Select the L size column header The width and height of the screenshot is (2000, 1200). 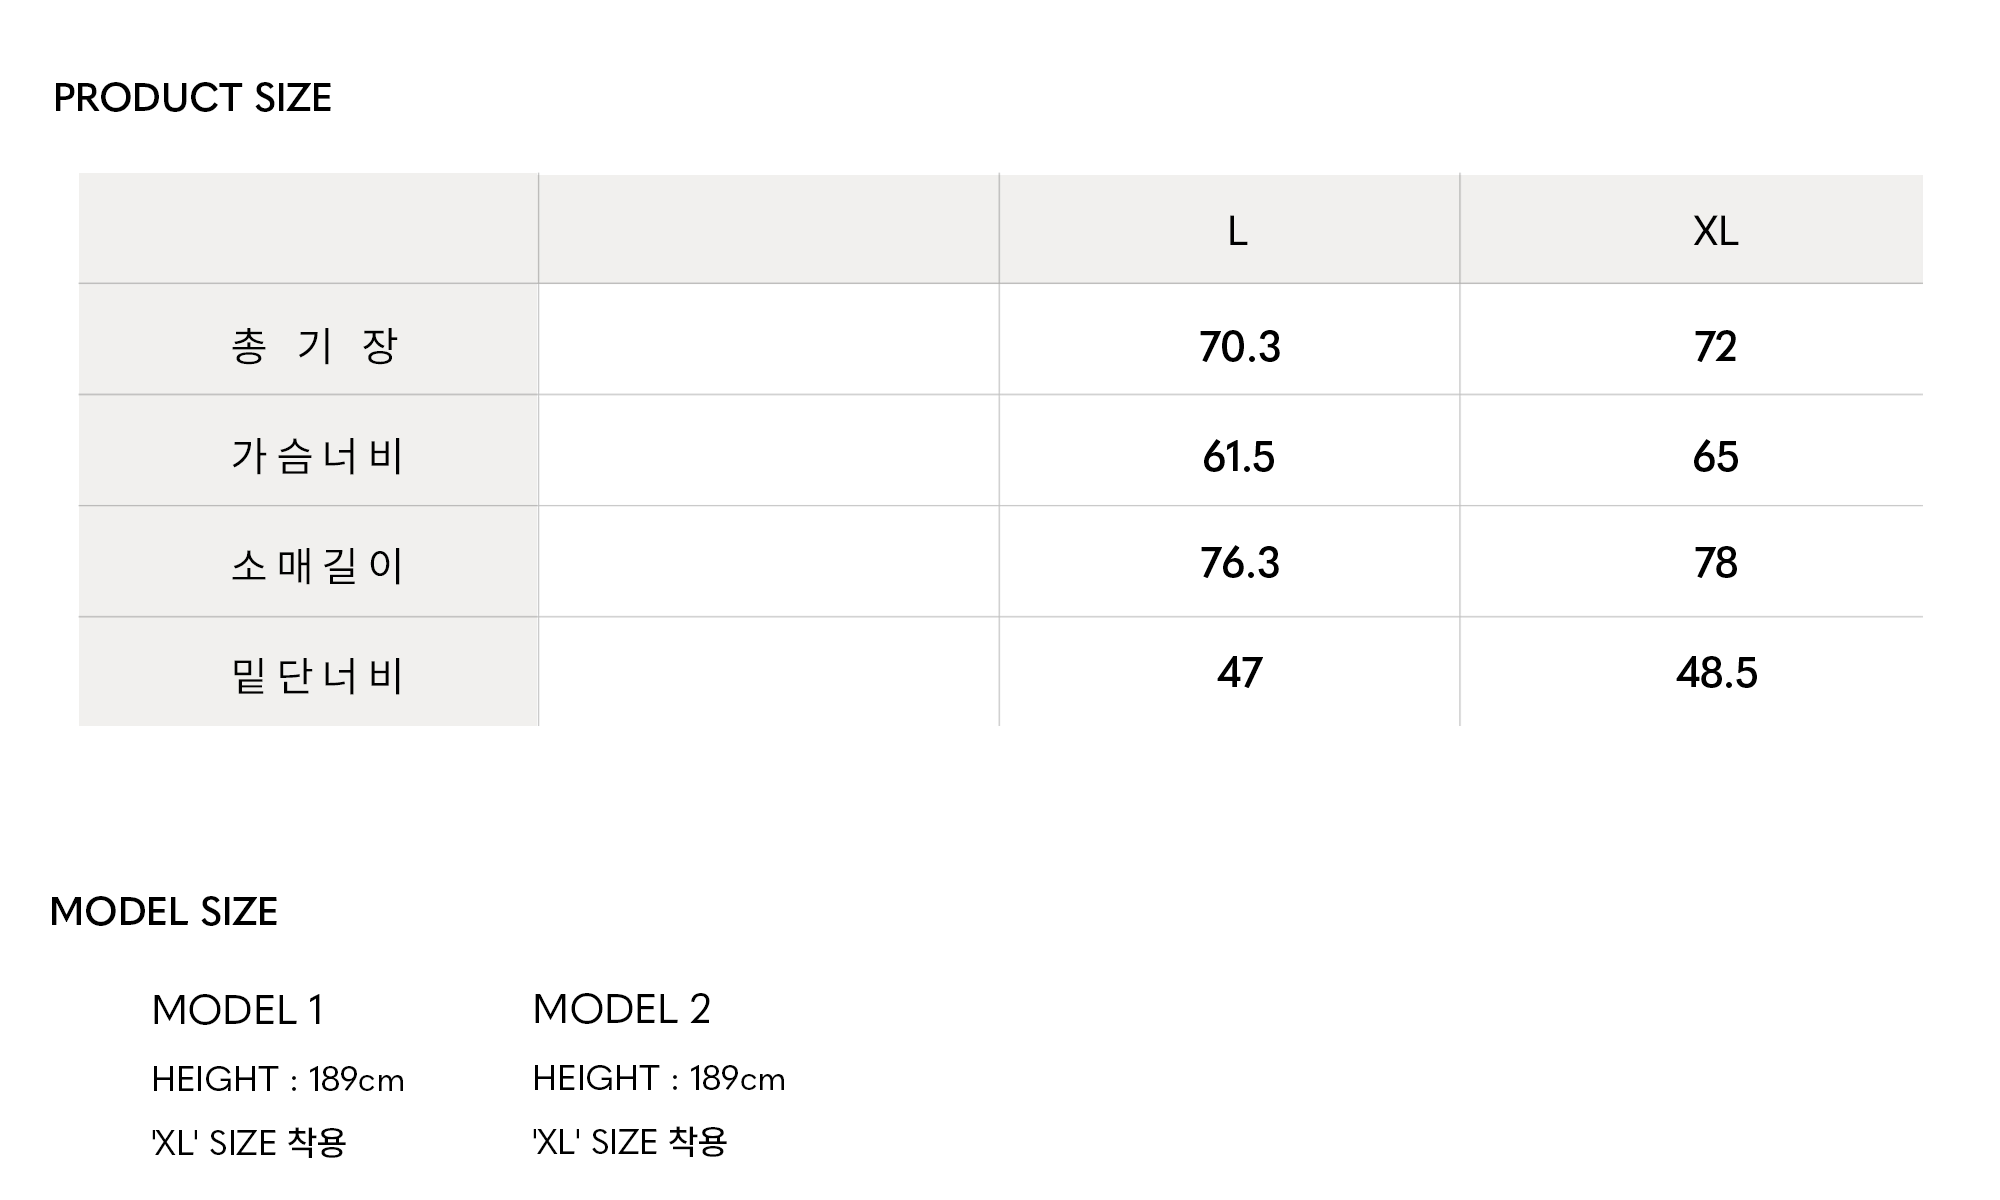(1237, 231)
